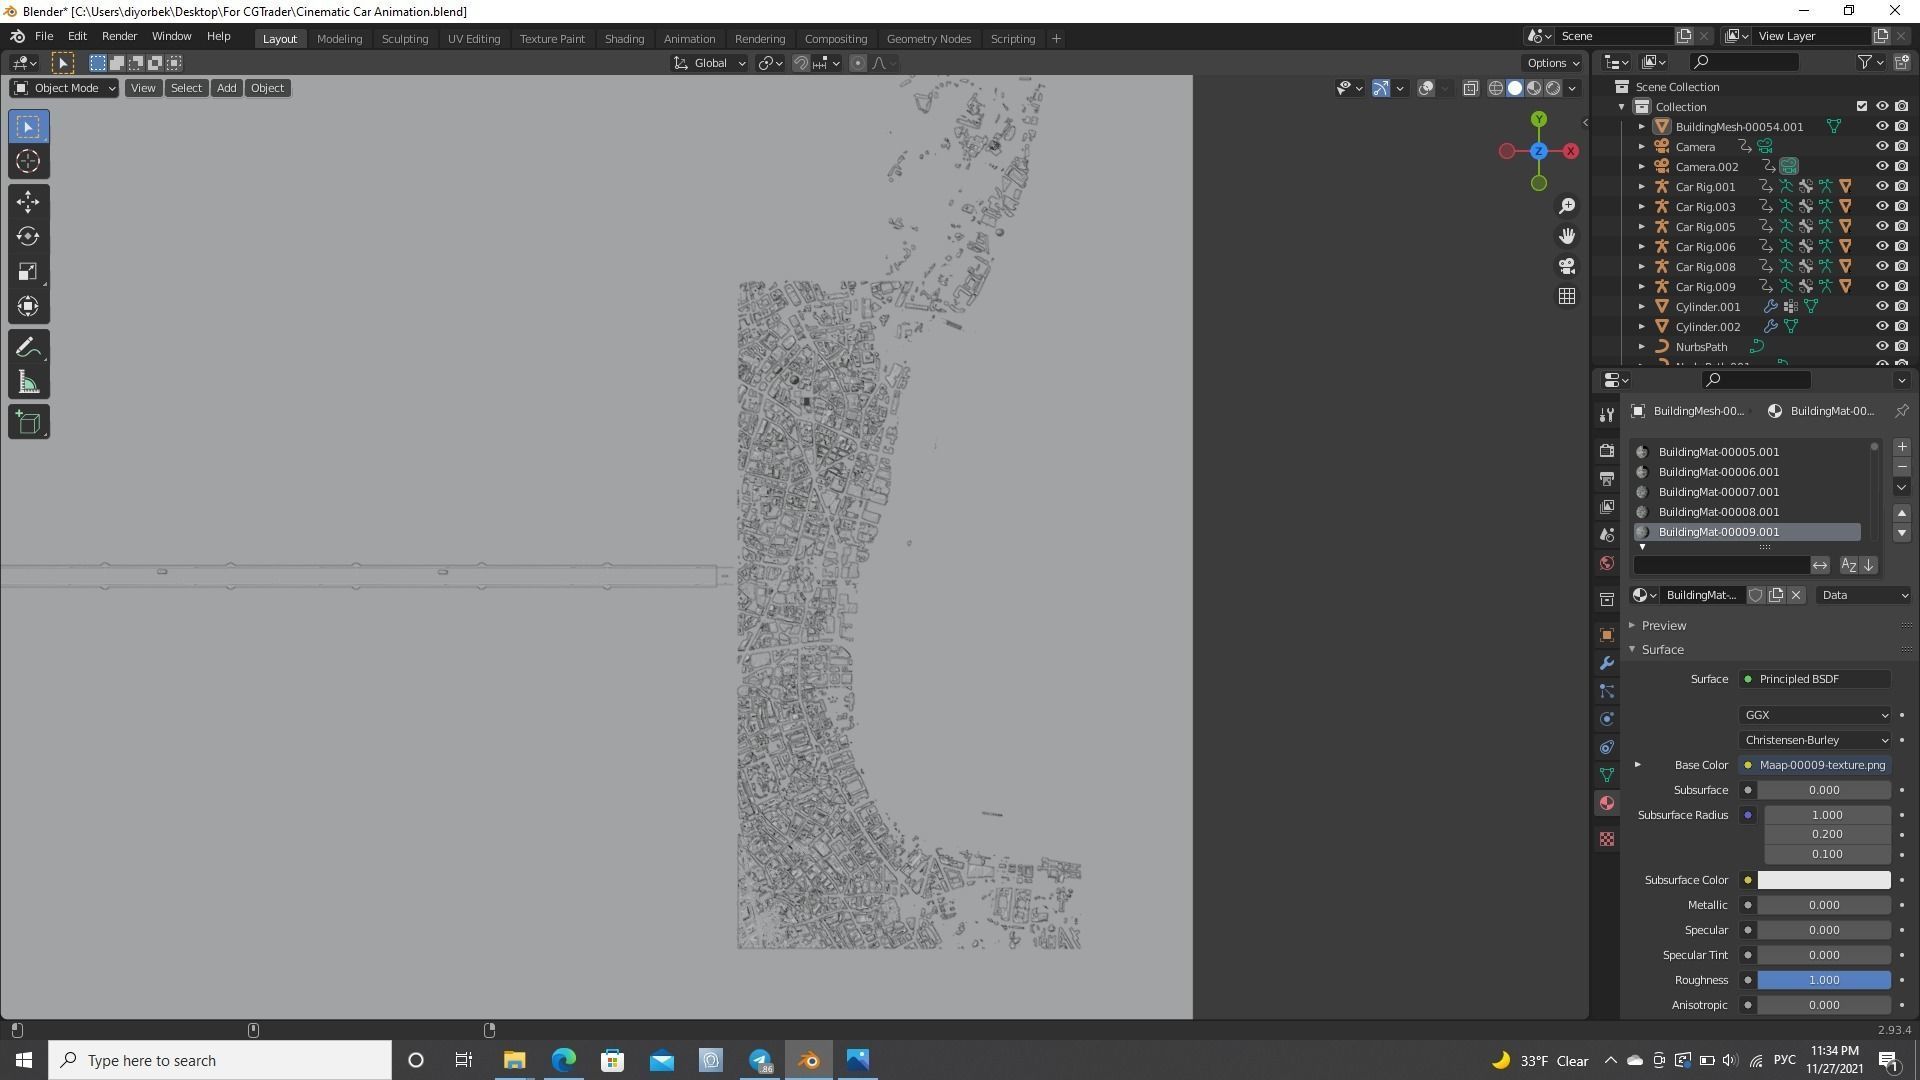Switch to the Shading workspace tab
This screenshot has width=1920, height=1080.
(x=623, y=39)
